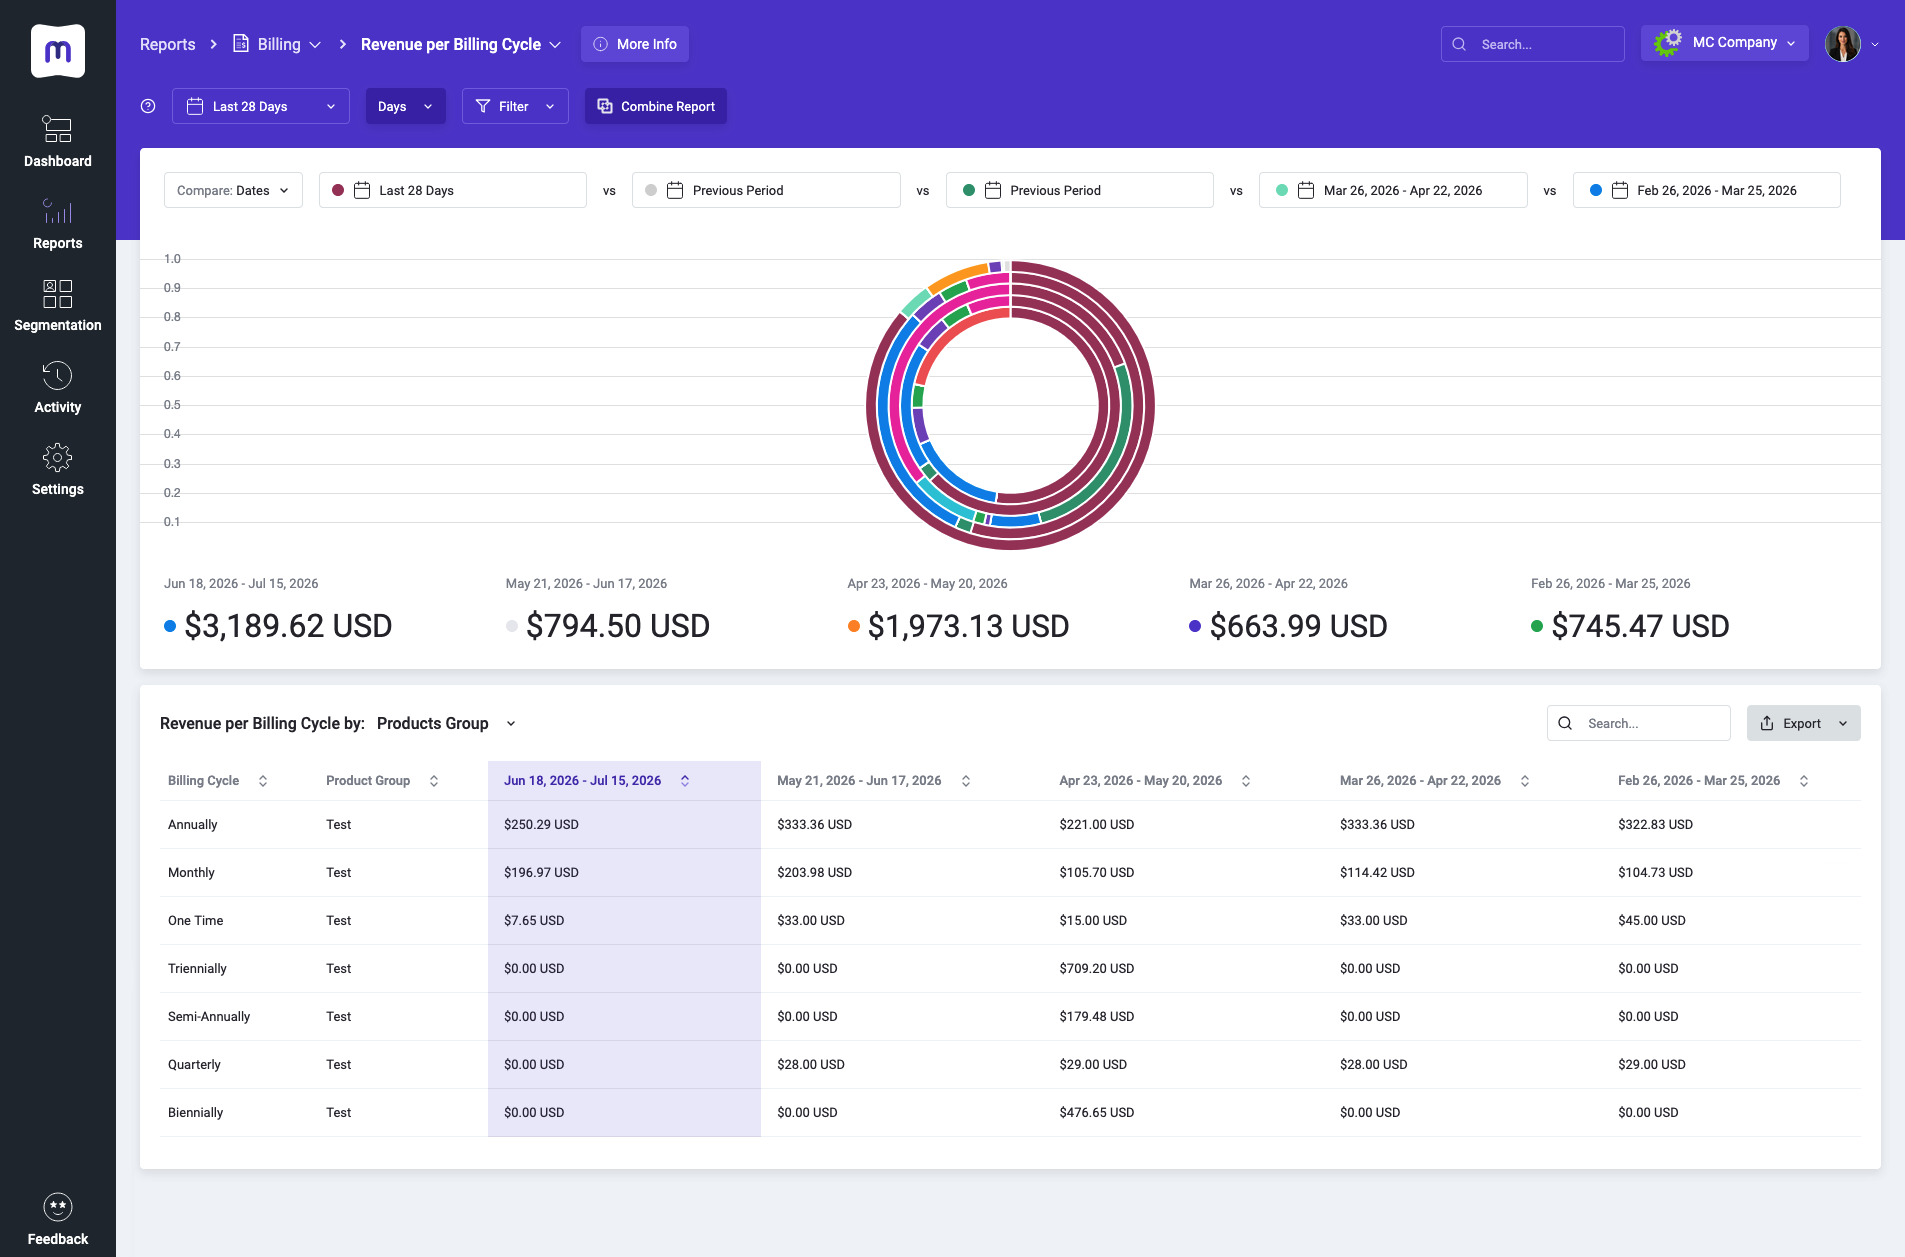Click the $476.65 USD cell
The height and width of the screenshot is (1257, 1905).
click(x=1097, y=1113)
